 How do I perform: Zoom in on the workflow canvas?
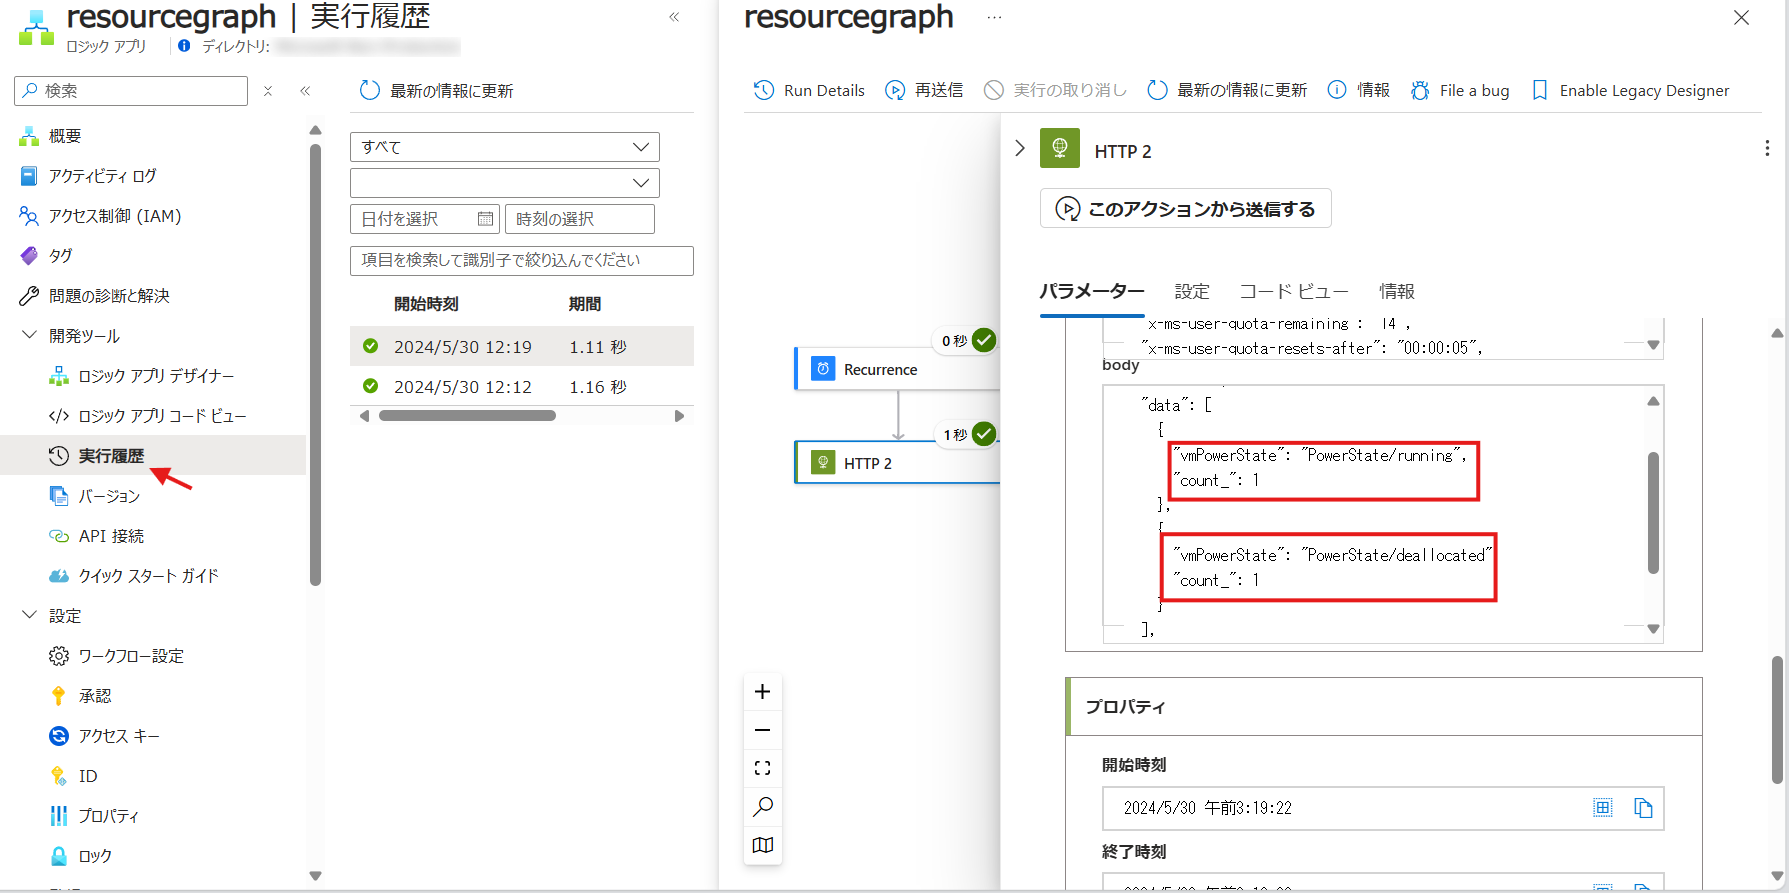(x=762, y=692)
